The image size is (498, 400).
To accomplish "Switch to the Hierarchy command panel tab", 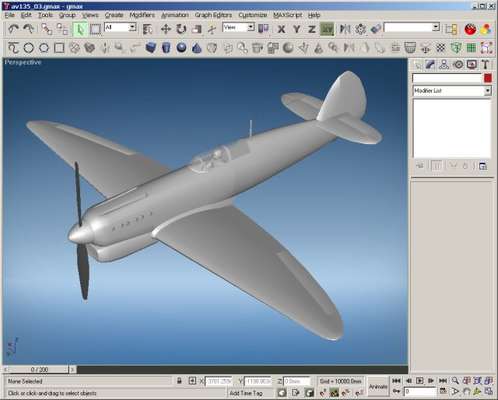I will point(444,64).
